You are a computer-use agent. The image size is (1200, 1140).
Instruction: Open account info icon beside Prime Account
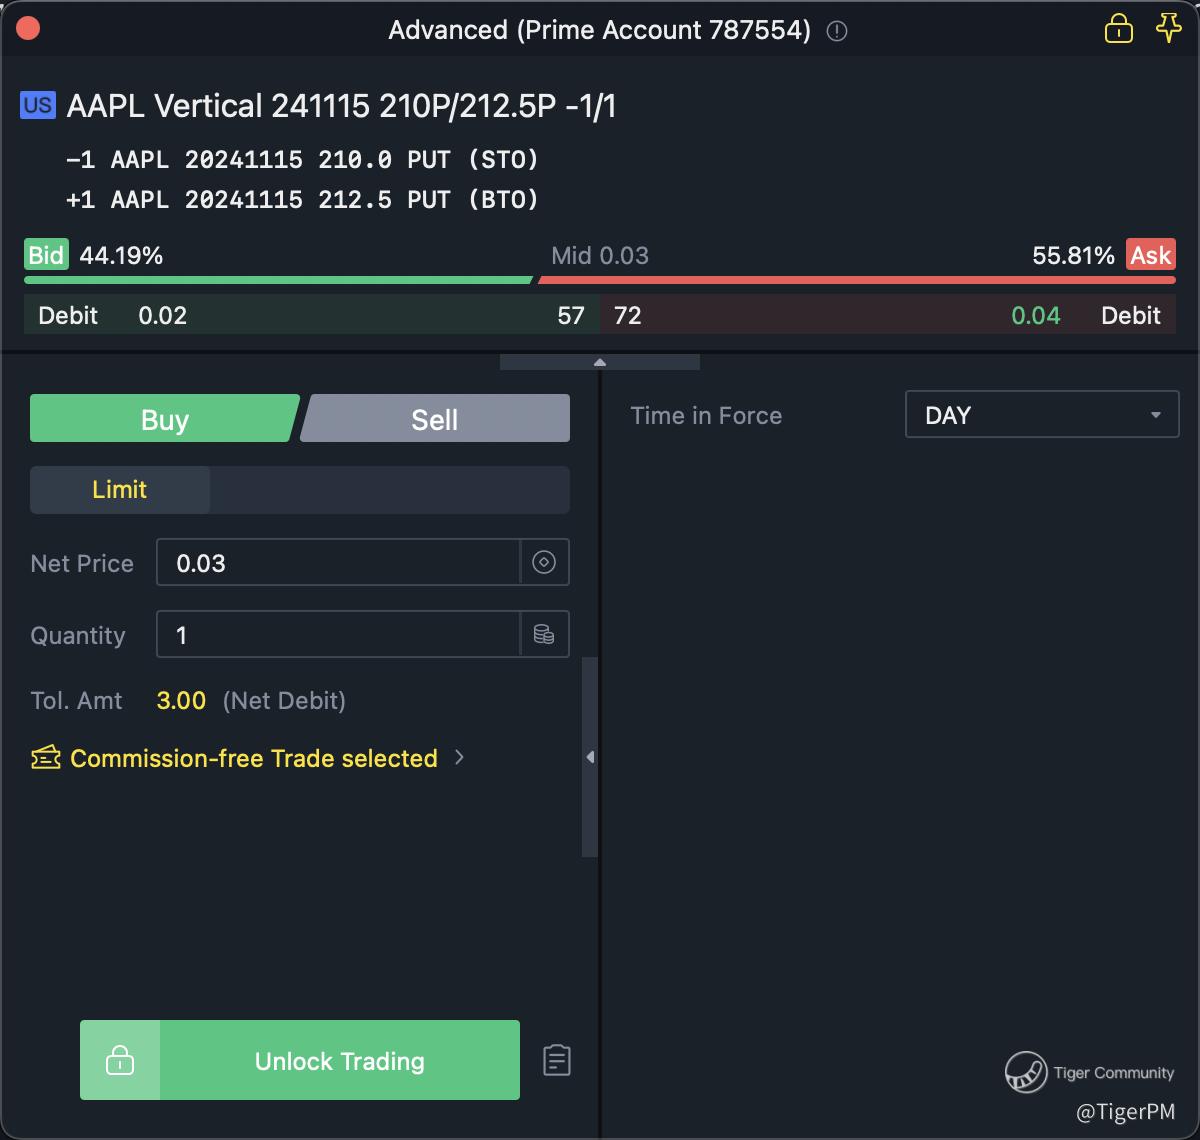(838, 31)
